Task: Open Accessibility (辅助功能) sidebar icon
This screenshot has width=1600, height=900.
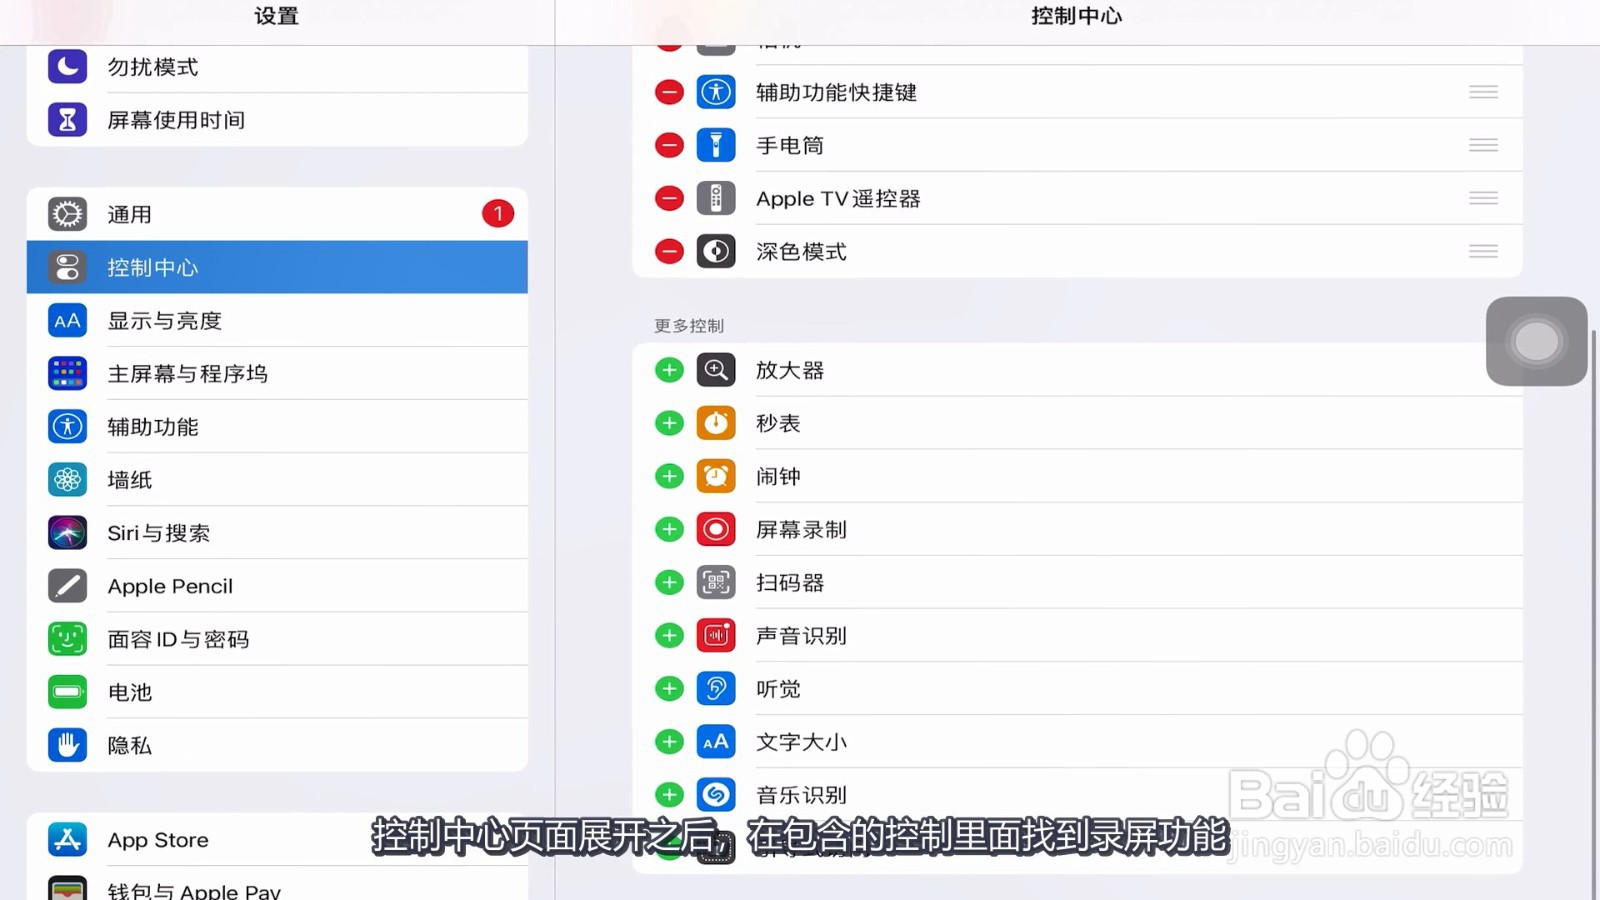Action: tap(67, 427)
